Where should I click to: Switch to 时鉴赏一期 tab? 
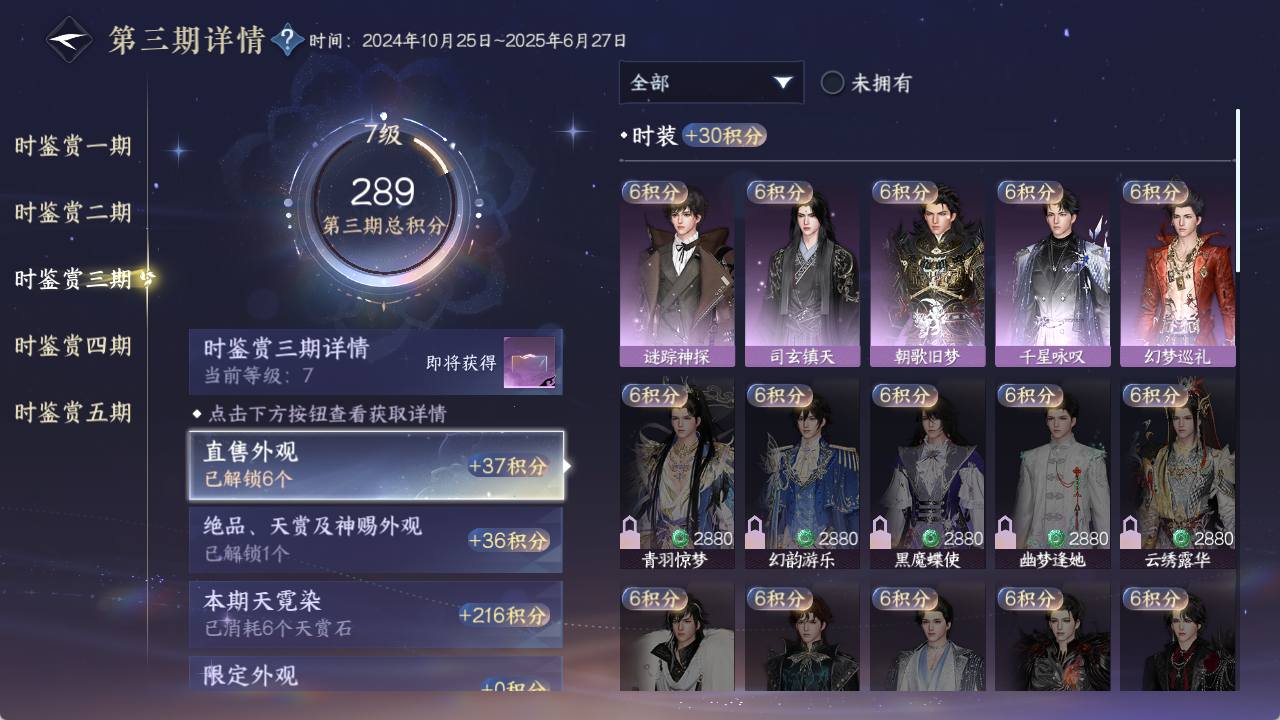point(73,146)
